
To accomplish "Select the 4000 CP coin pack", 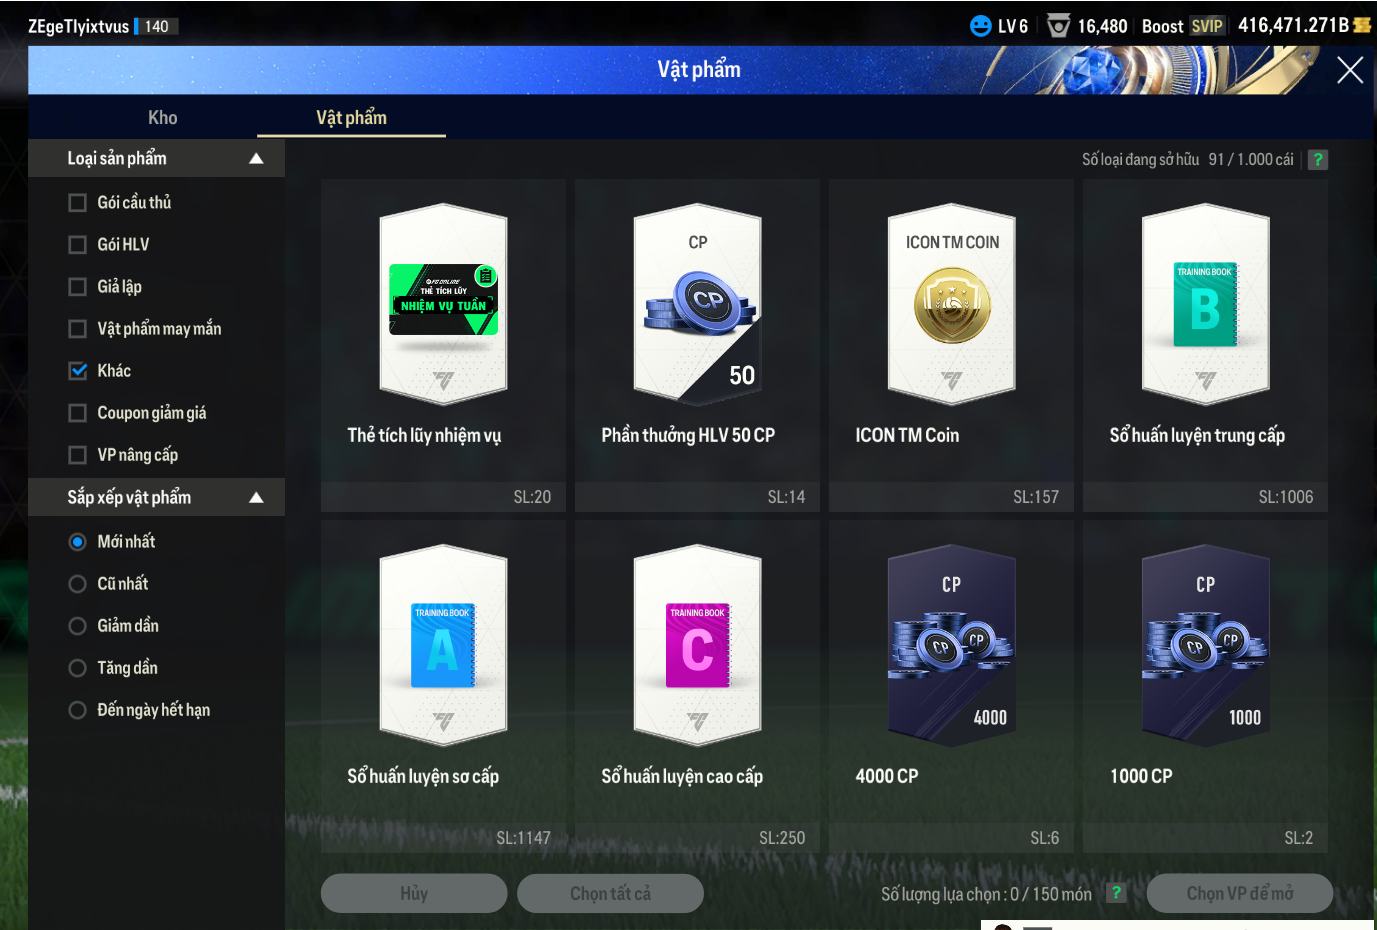I will click(x=951, y=646).
